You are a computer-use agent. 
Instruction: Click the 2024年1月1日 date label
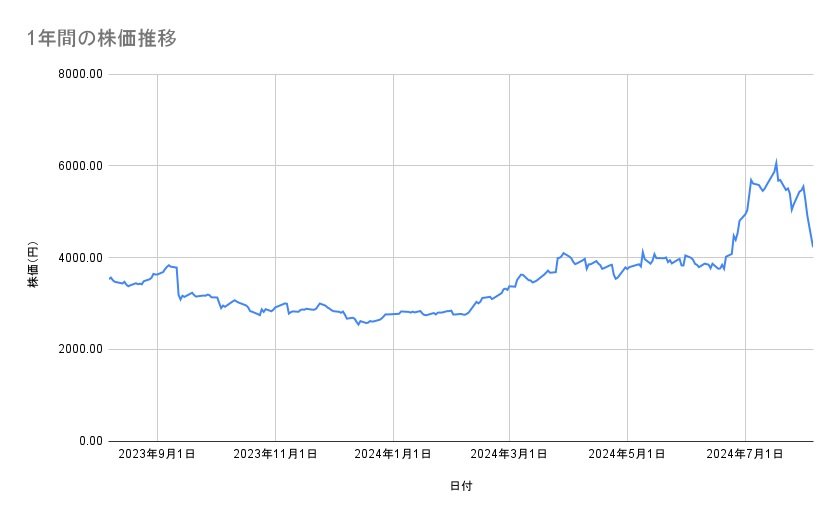pos(393,454)
